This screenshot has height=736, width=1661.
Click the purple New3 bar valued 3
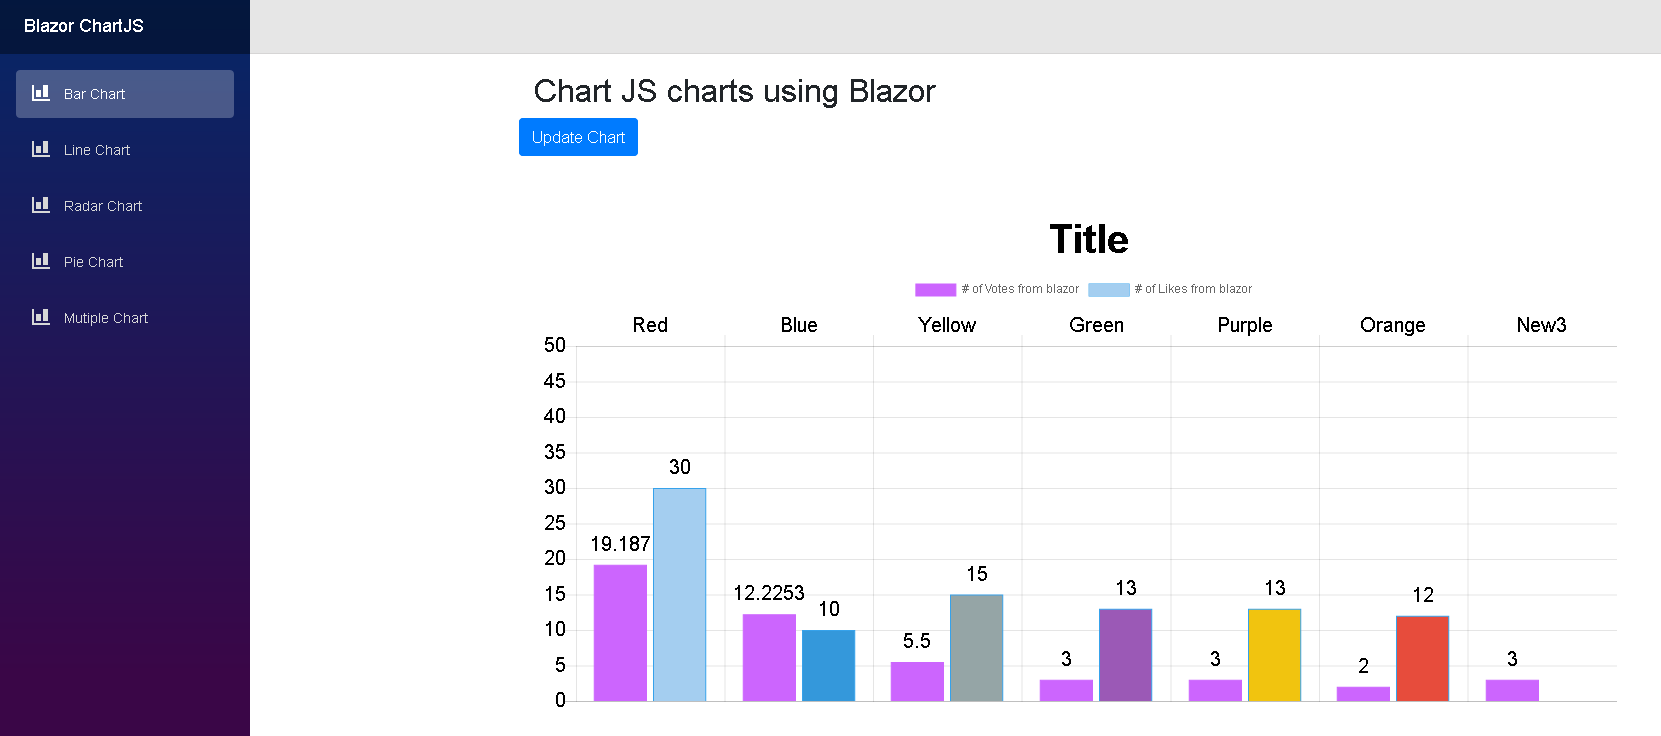point(1512,690)
